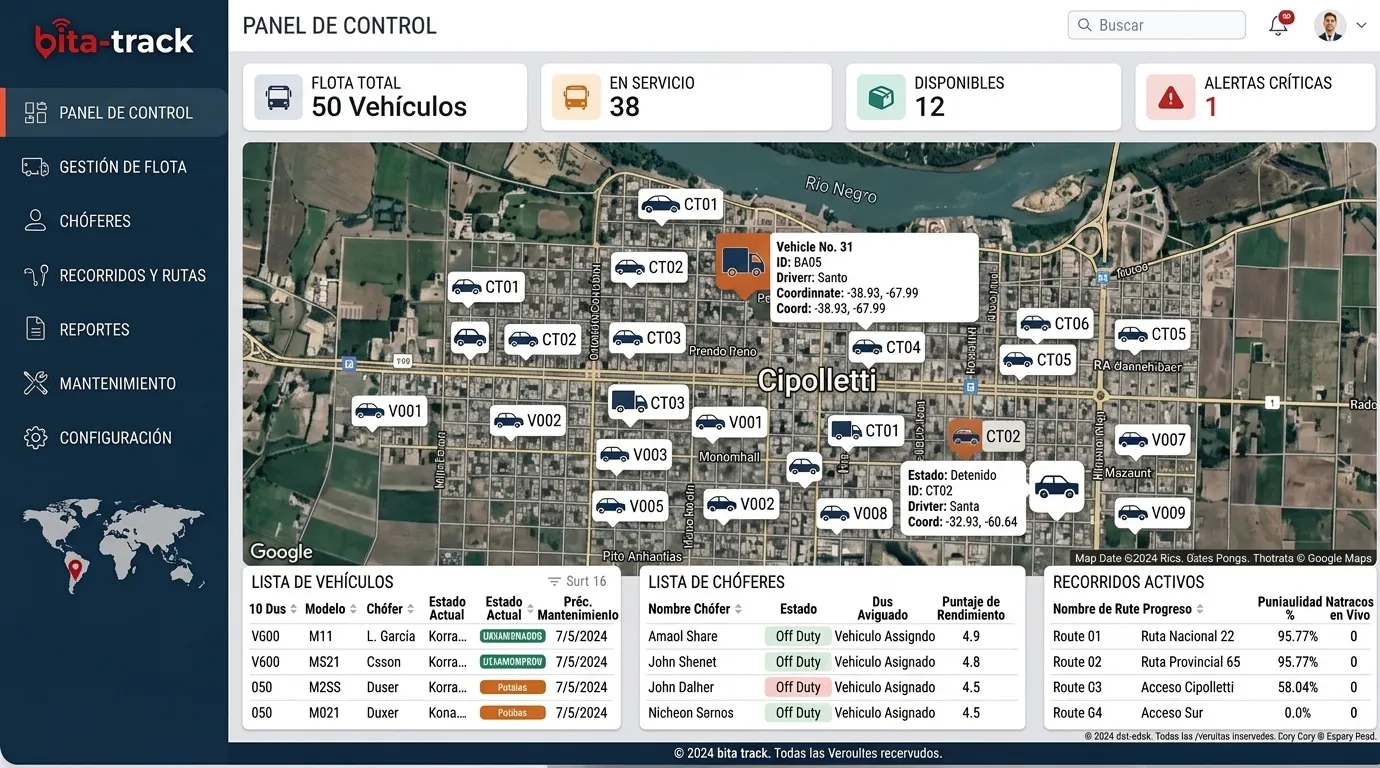The height and width of the screenshot is (768, 1380).
Task: Click the CT03 truck marker on map
Action: 649,403
